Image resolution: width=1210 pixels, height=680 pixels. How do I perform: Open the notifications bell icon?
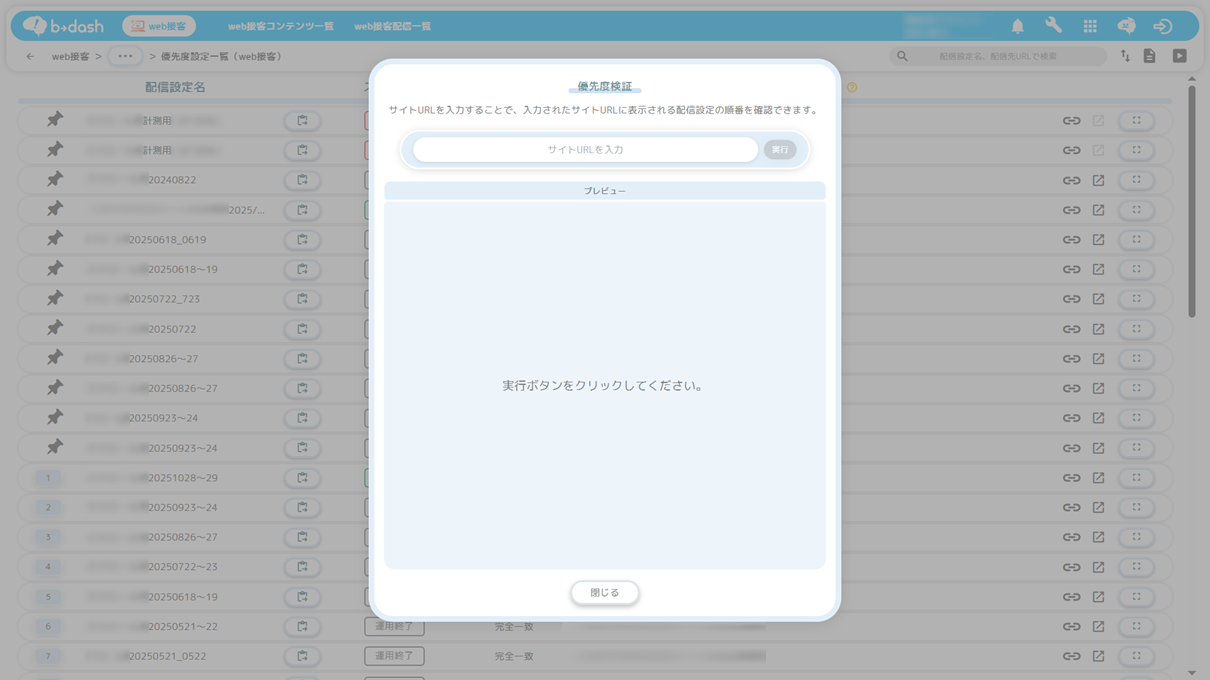point(1017,27)
